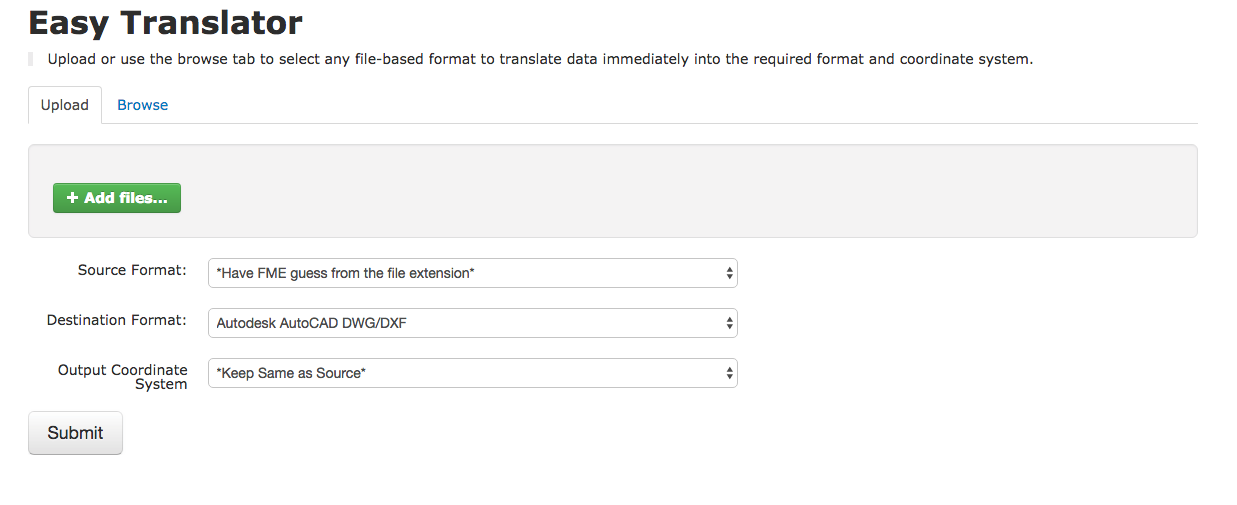Click the 'Source Format:' label

(x=132, y=270)
